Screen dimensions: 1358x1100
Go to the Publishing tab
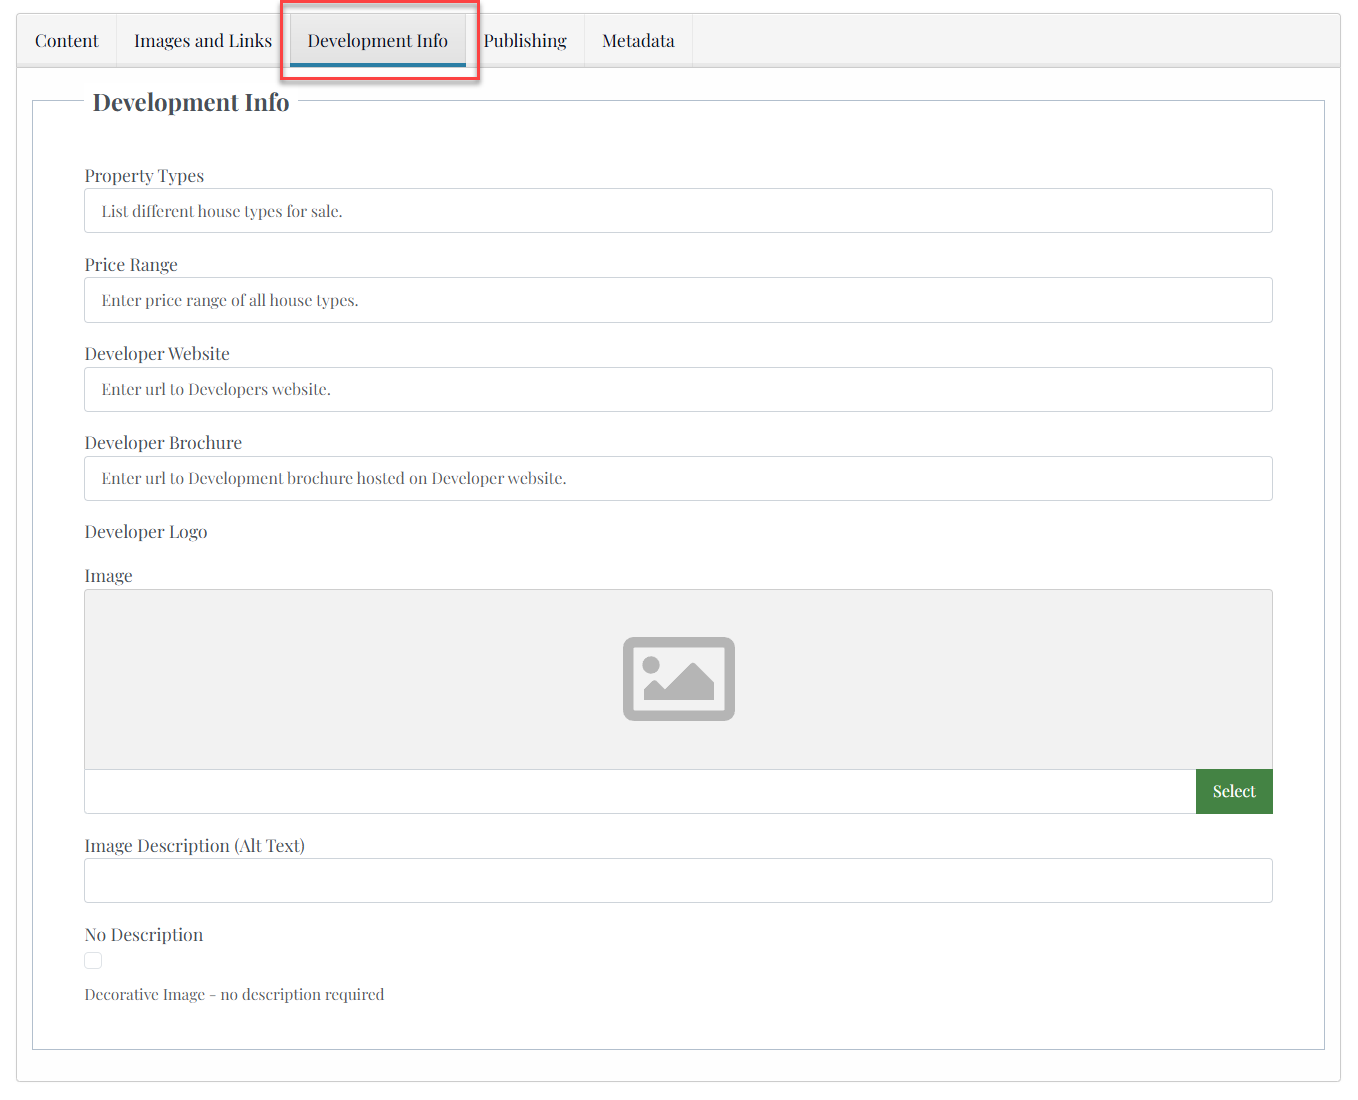(525, 41)
